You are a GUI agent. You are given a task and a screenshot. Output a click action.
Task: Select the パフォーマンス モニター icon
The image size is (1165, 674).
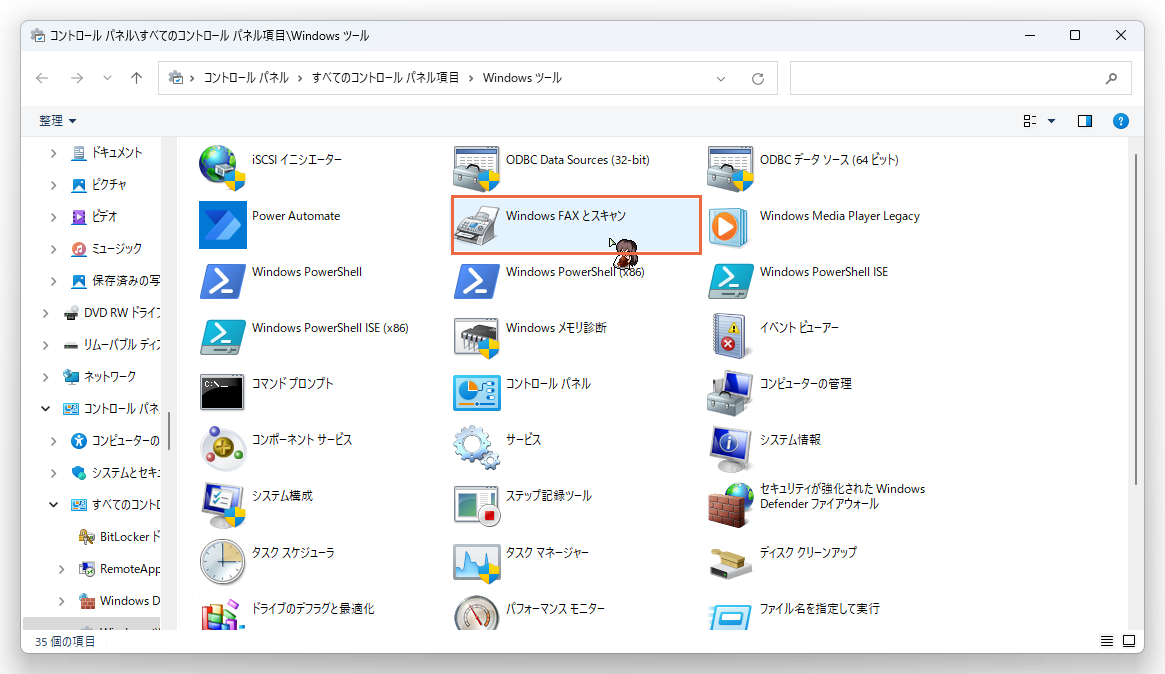coord(476,612)
